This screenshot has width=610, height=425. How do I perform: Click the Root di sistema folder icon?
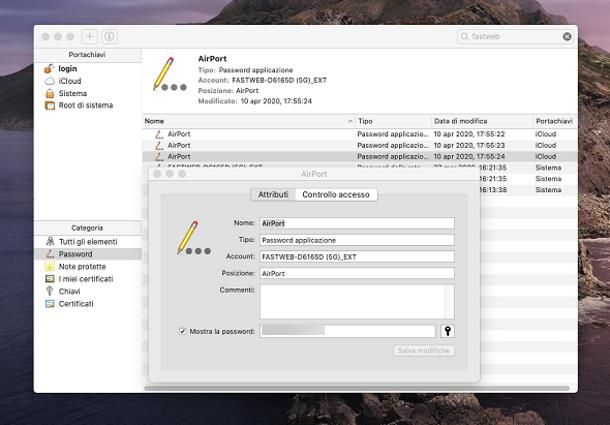point(50,105)
